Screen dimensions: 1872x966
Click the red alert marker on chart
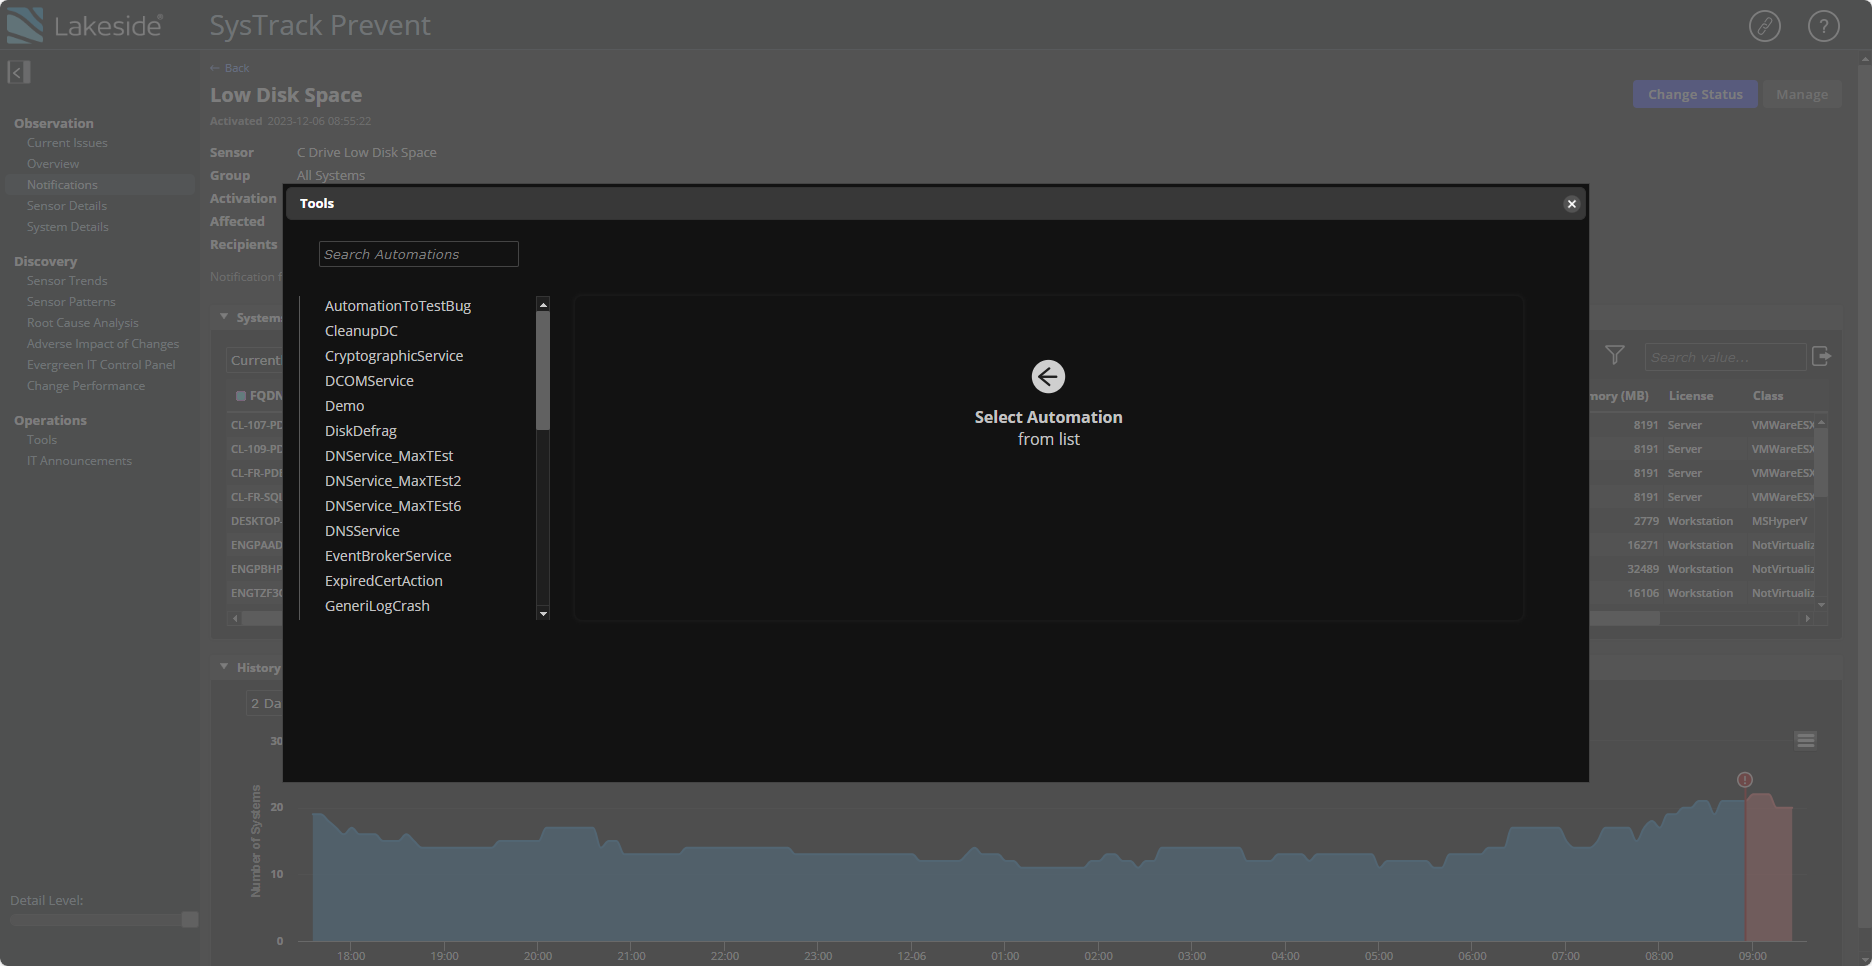point(1744,780)
